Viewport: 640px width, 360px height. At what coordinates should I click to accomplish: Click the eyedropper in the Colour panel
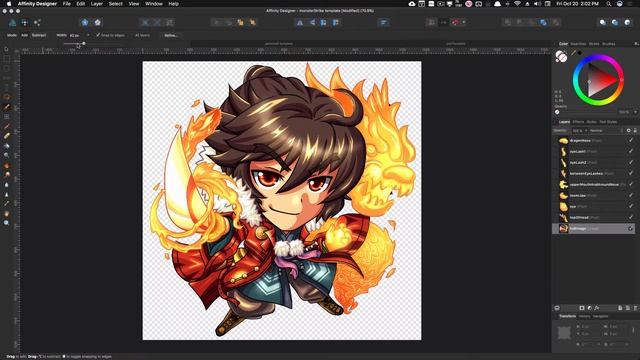click(573, 53)
